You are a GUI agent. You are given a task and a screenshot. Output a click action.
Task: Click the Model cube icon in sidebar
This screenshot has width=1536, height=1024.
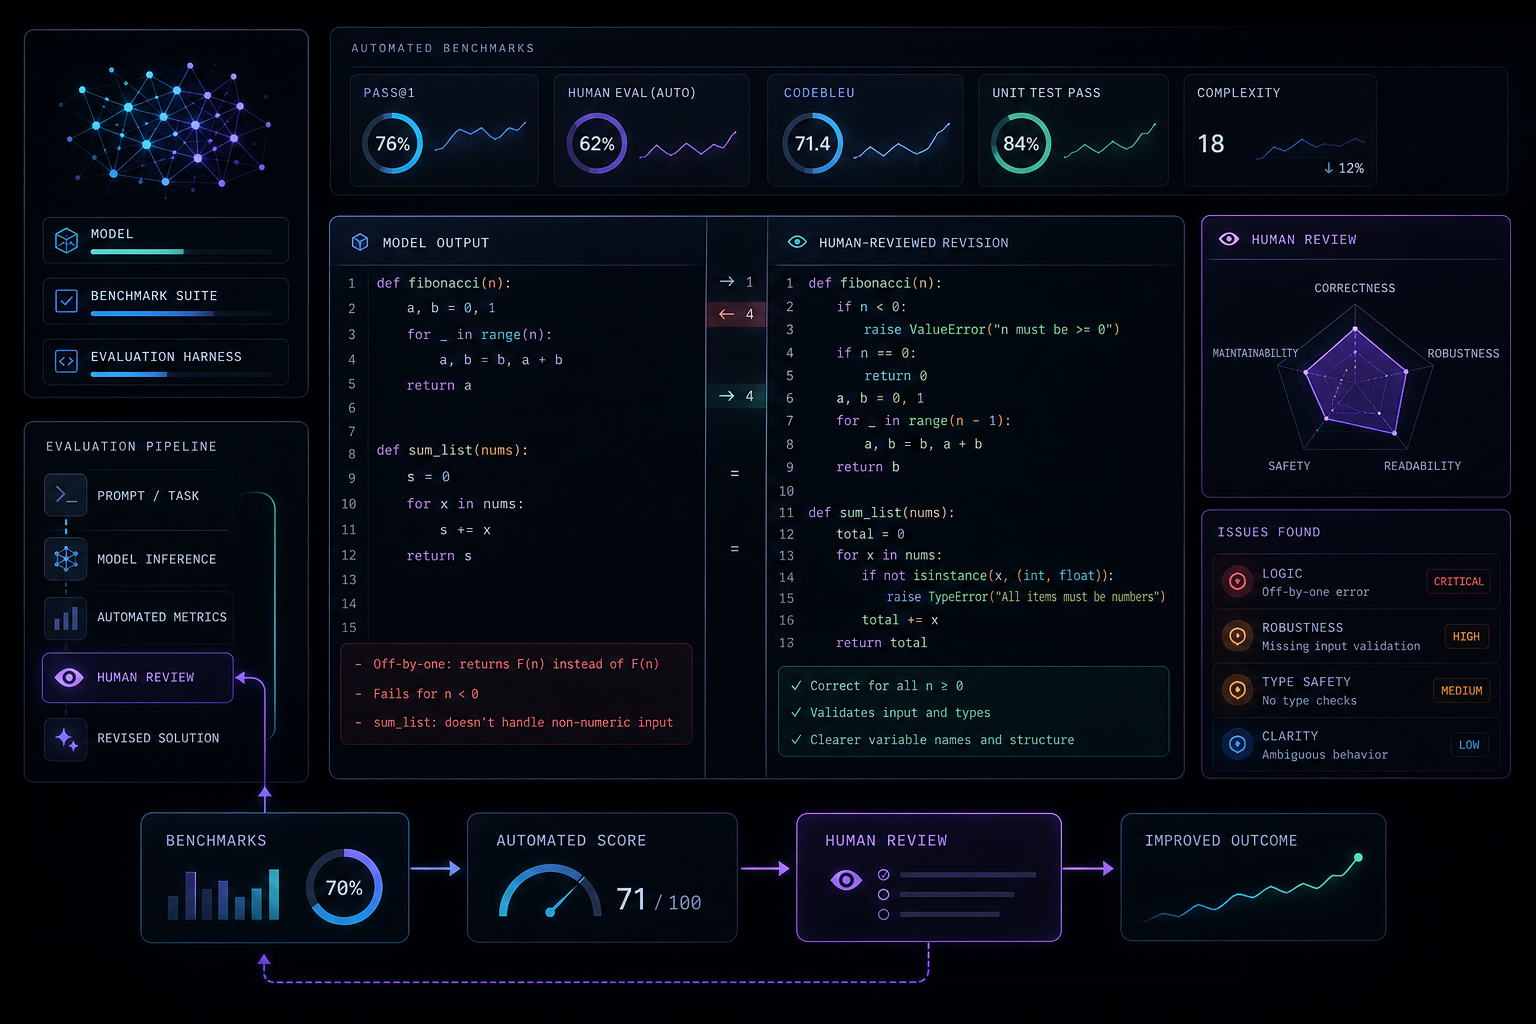[66, 240]
